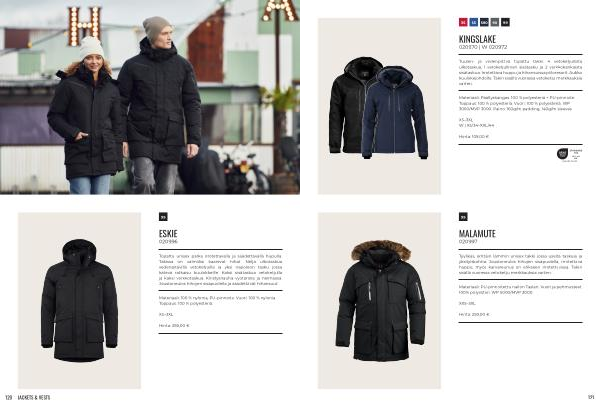600x407 pixels.
Task: Click the Kingslake jackets product image
Action: (x=379, y=106)
